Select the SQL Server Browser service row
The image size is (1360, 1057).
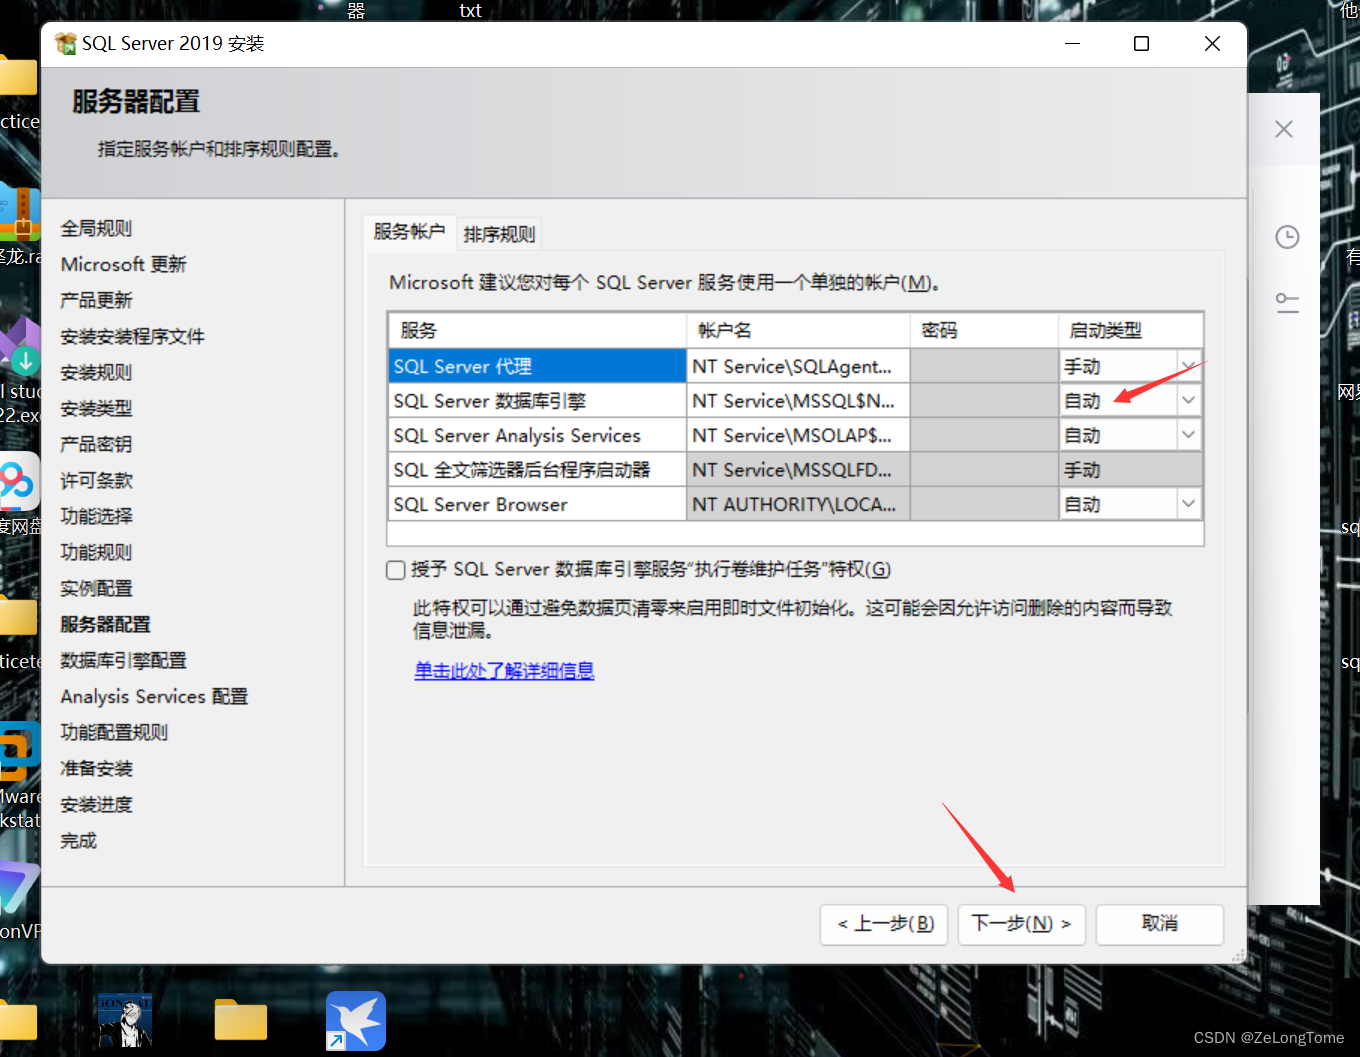pos(537,504)
